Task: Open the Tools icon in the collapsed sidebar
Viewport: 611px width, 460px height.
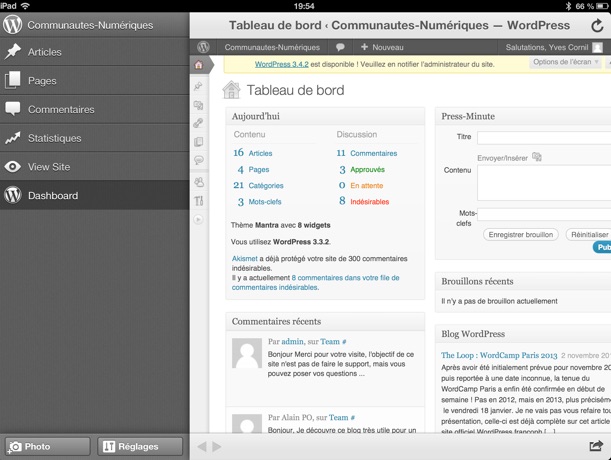Action: point(199,201)
